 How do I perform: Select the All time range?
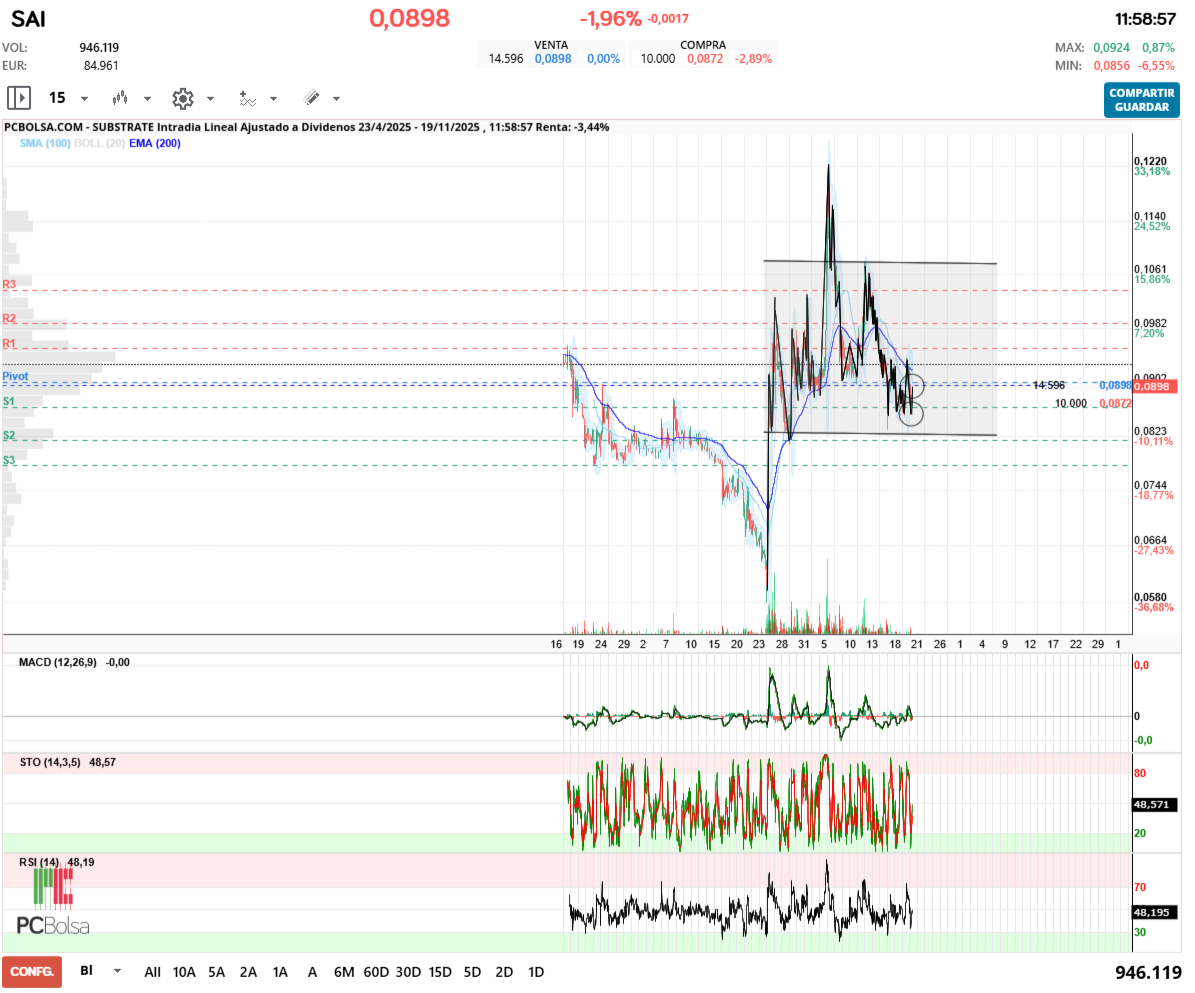pos(152,971)
